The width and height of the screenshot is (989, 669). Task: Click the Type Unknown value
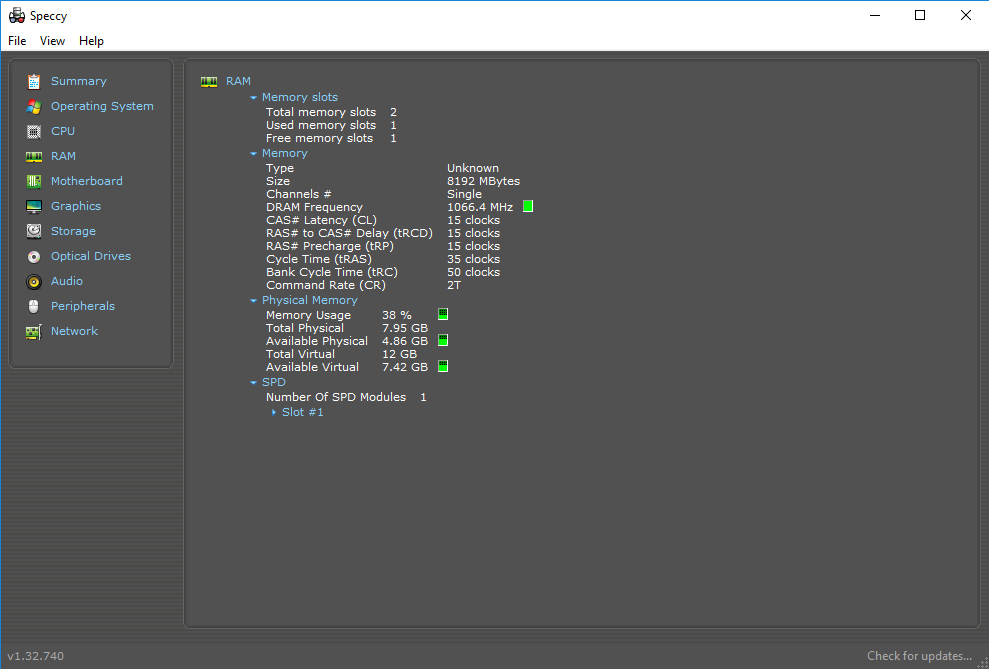tap(473, 168)
